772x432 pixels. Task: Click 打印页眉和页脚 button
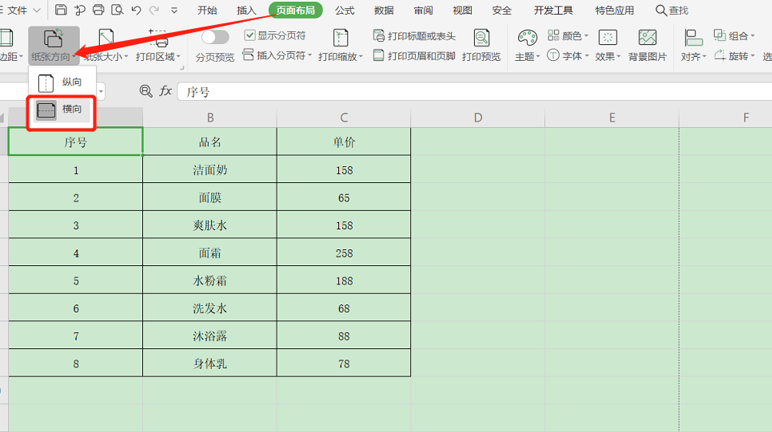coord(414,56)
